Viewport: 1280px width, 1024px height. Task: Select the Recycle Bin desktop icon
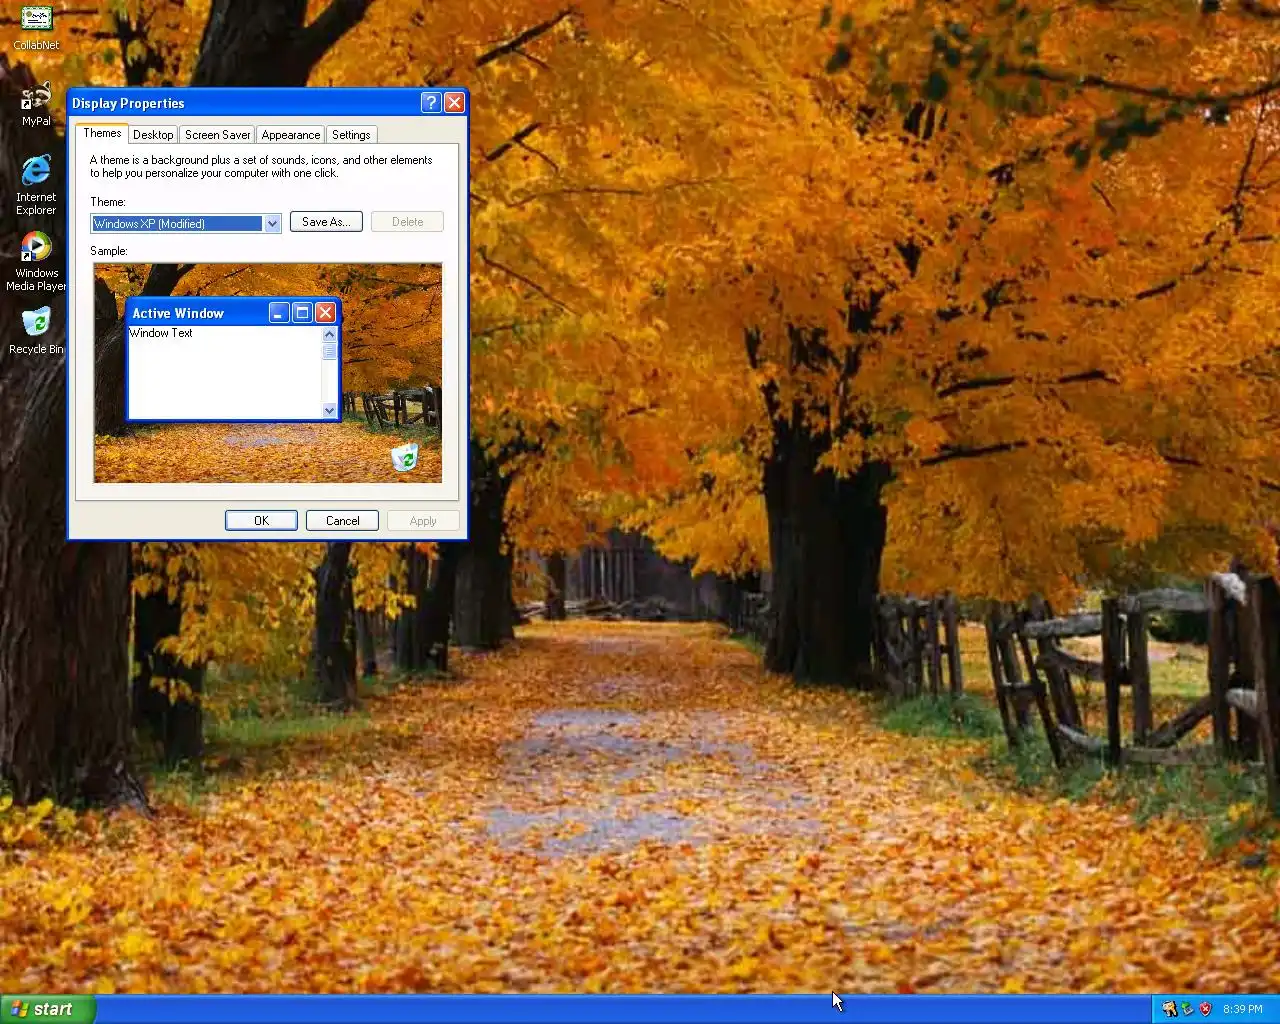point(36,331)
